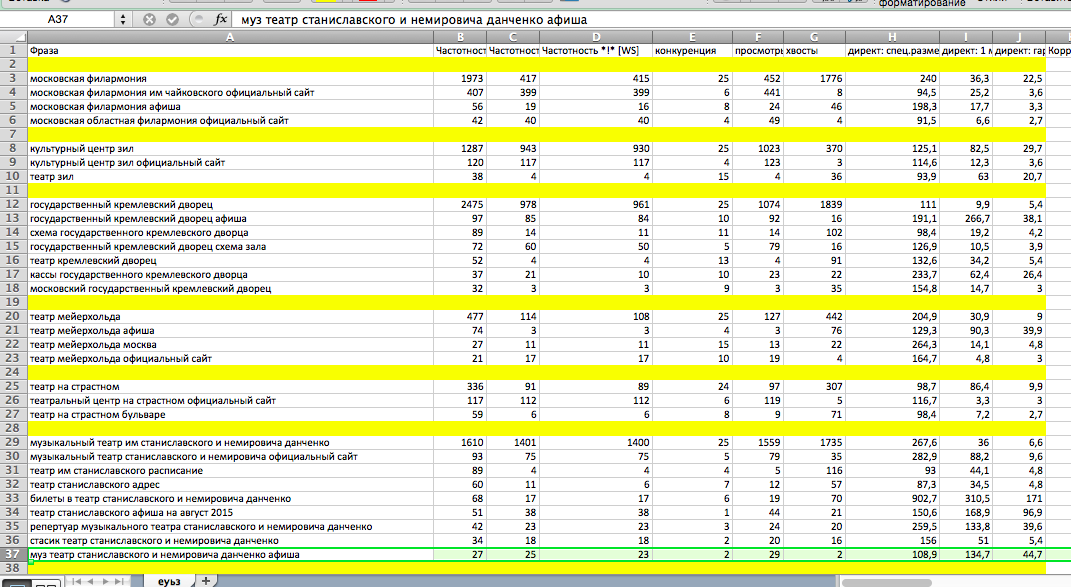Screen dimensions: 1071x587
Task: Select row 12 header
Action: click(x=14, y=204)
